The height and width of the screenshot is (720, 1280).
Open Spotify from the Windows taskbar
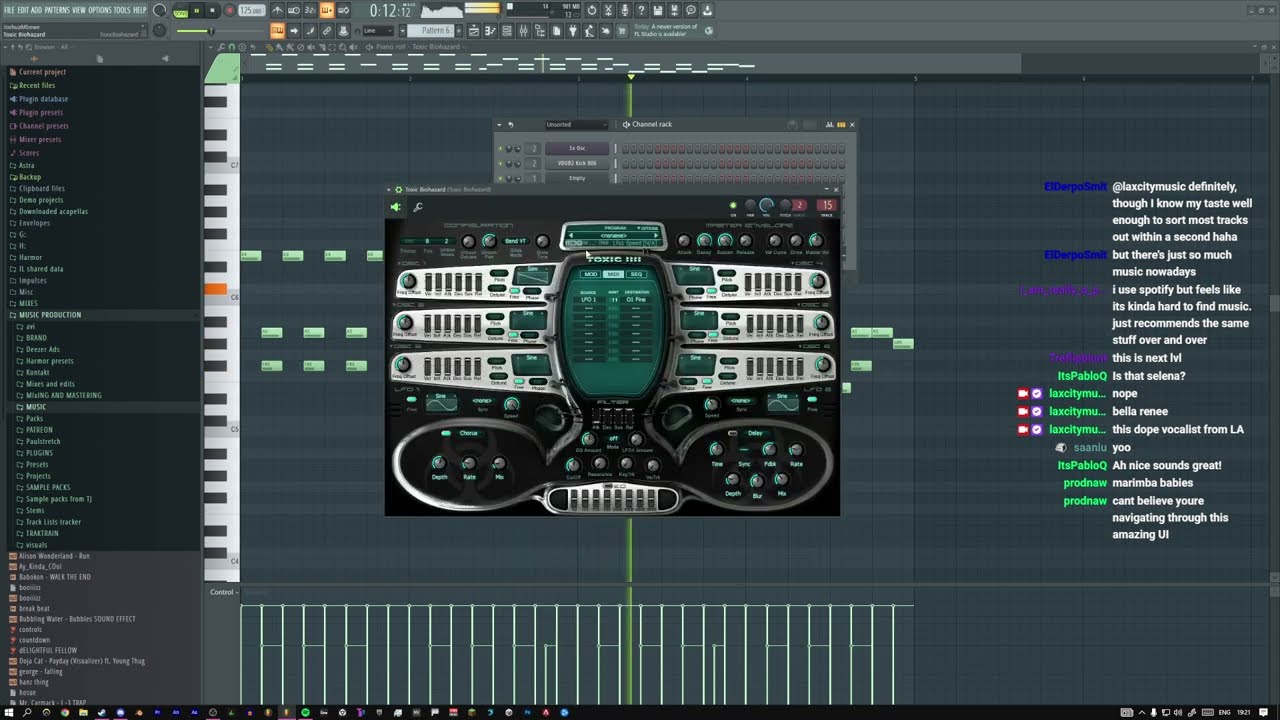click(x=306, y=713)
